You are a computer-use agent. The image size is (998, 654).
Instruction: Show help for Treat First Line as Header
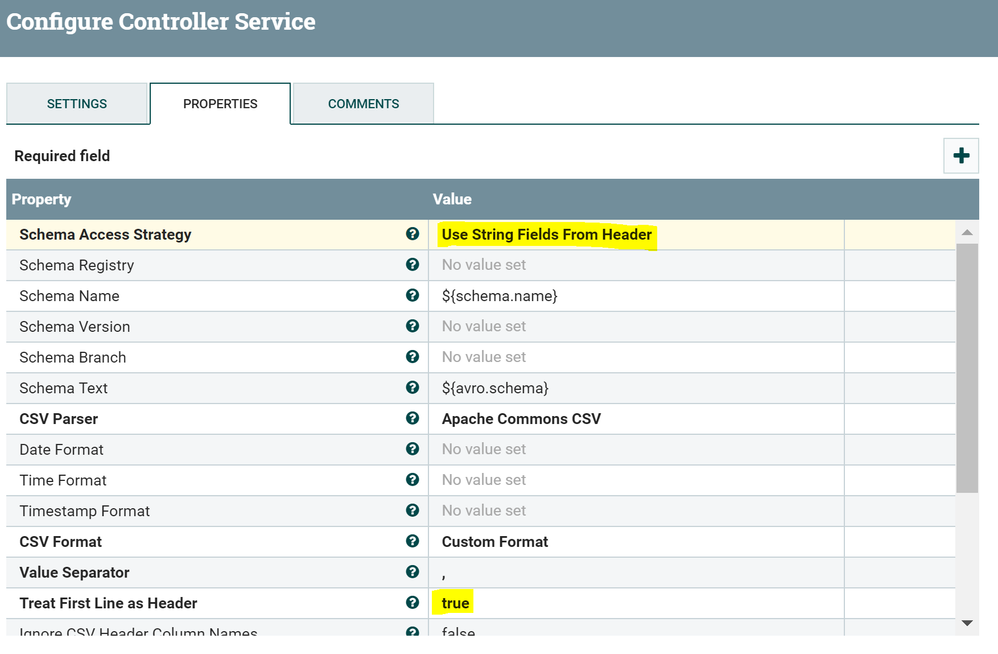tap(412, 603)
